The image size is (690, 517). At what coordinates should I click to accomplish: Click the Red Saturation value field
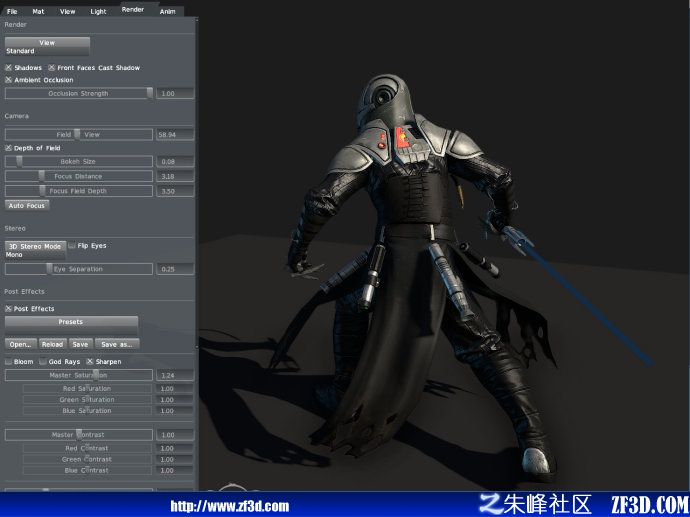click(x=175, y=389)
